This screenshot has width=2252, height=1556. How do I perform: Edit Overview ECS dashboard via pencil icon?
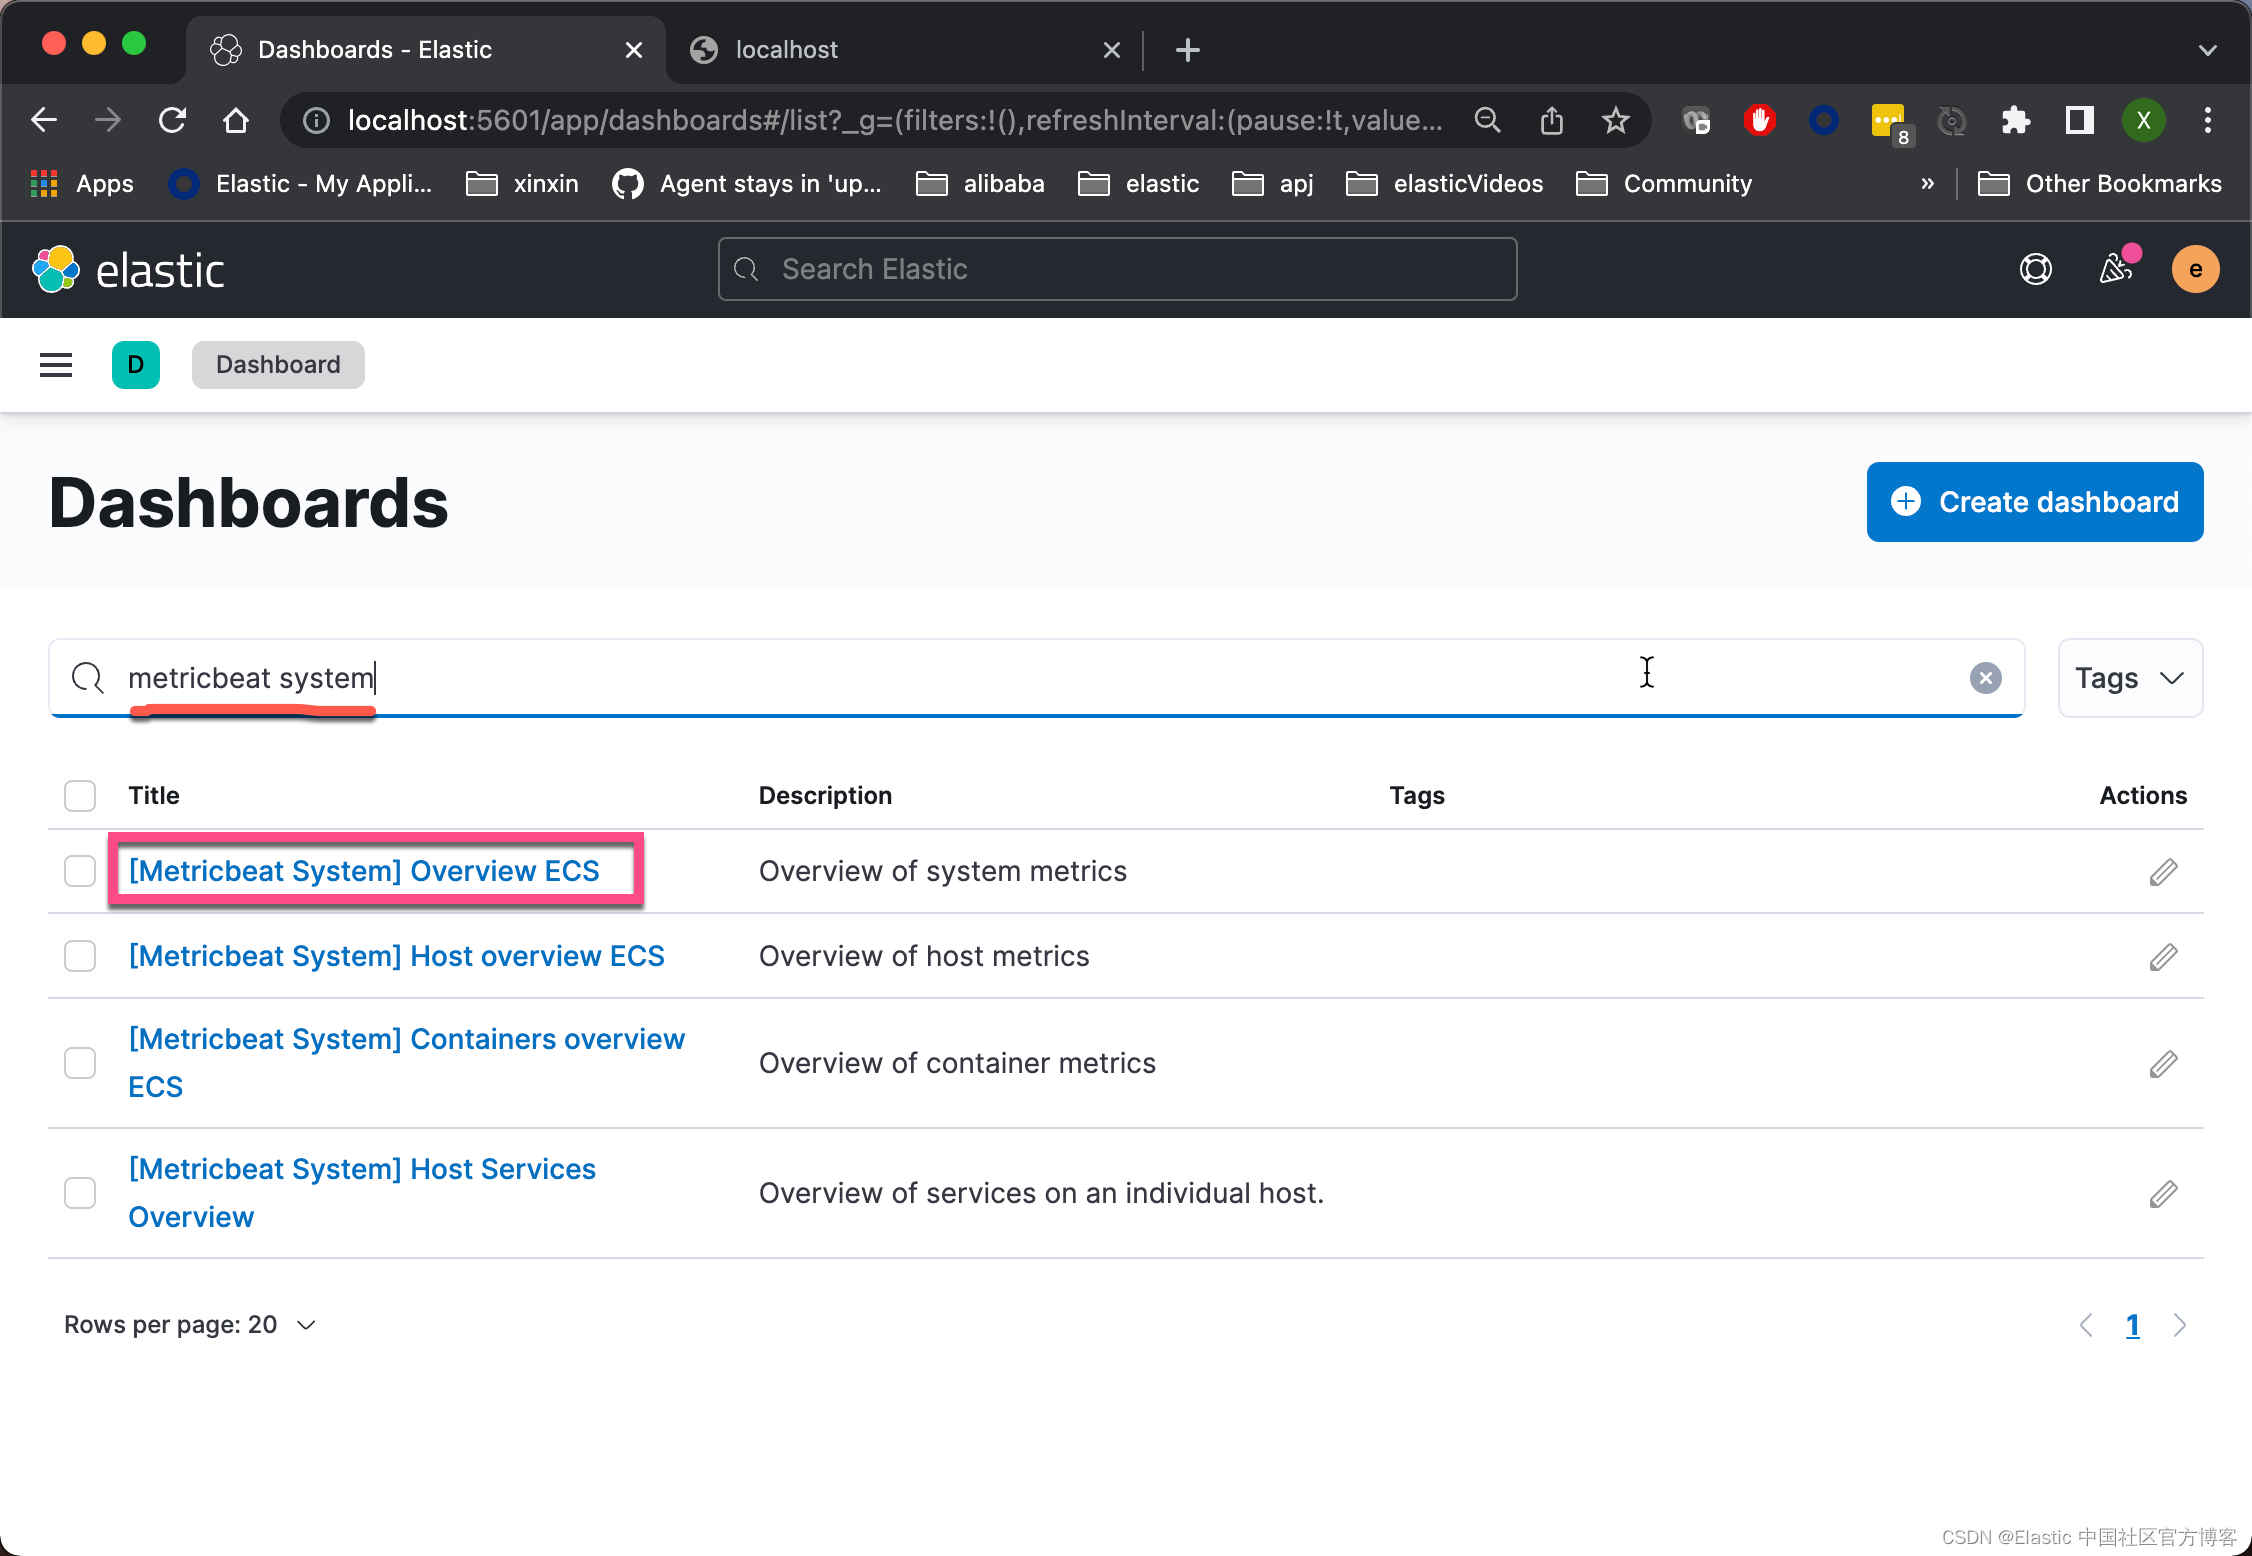tap(2163, 872)
